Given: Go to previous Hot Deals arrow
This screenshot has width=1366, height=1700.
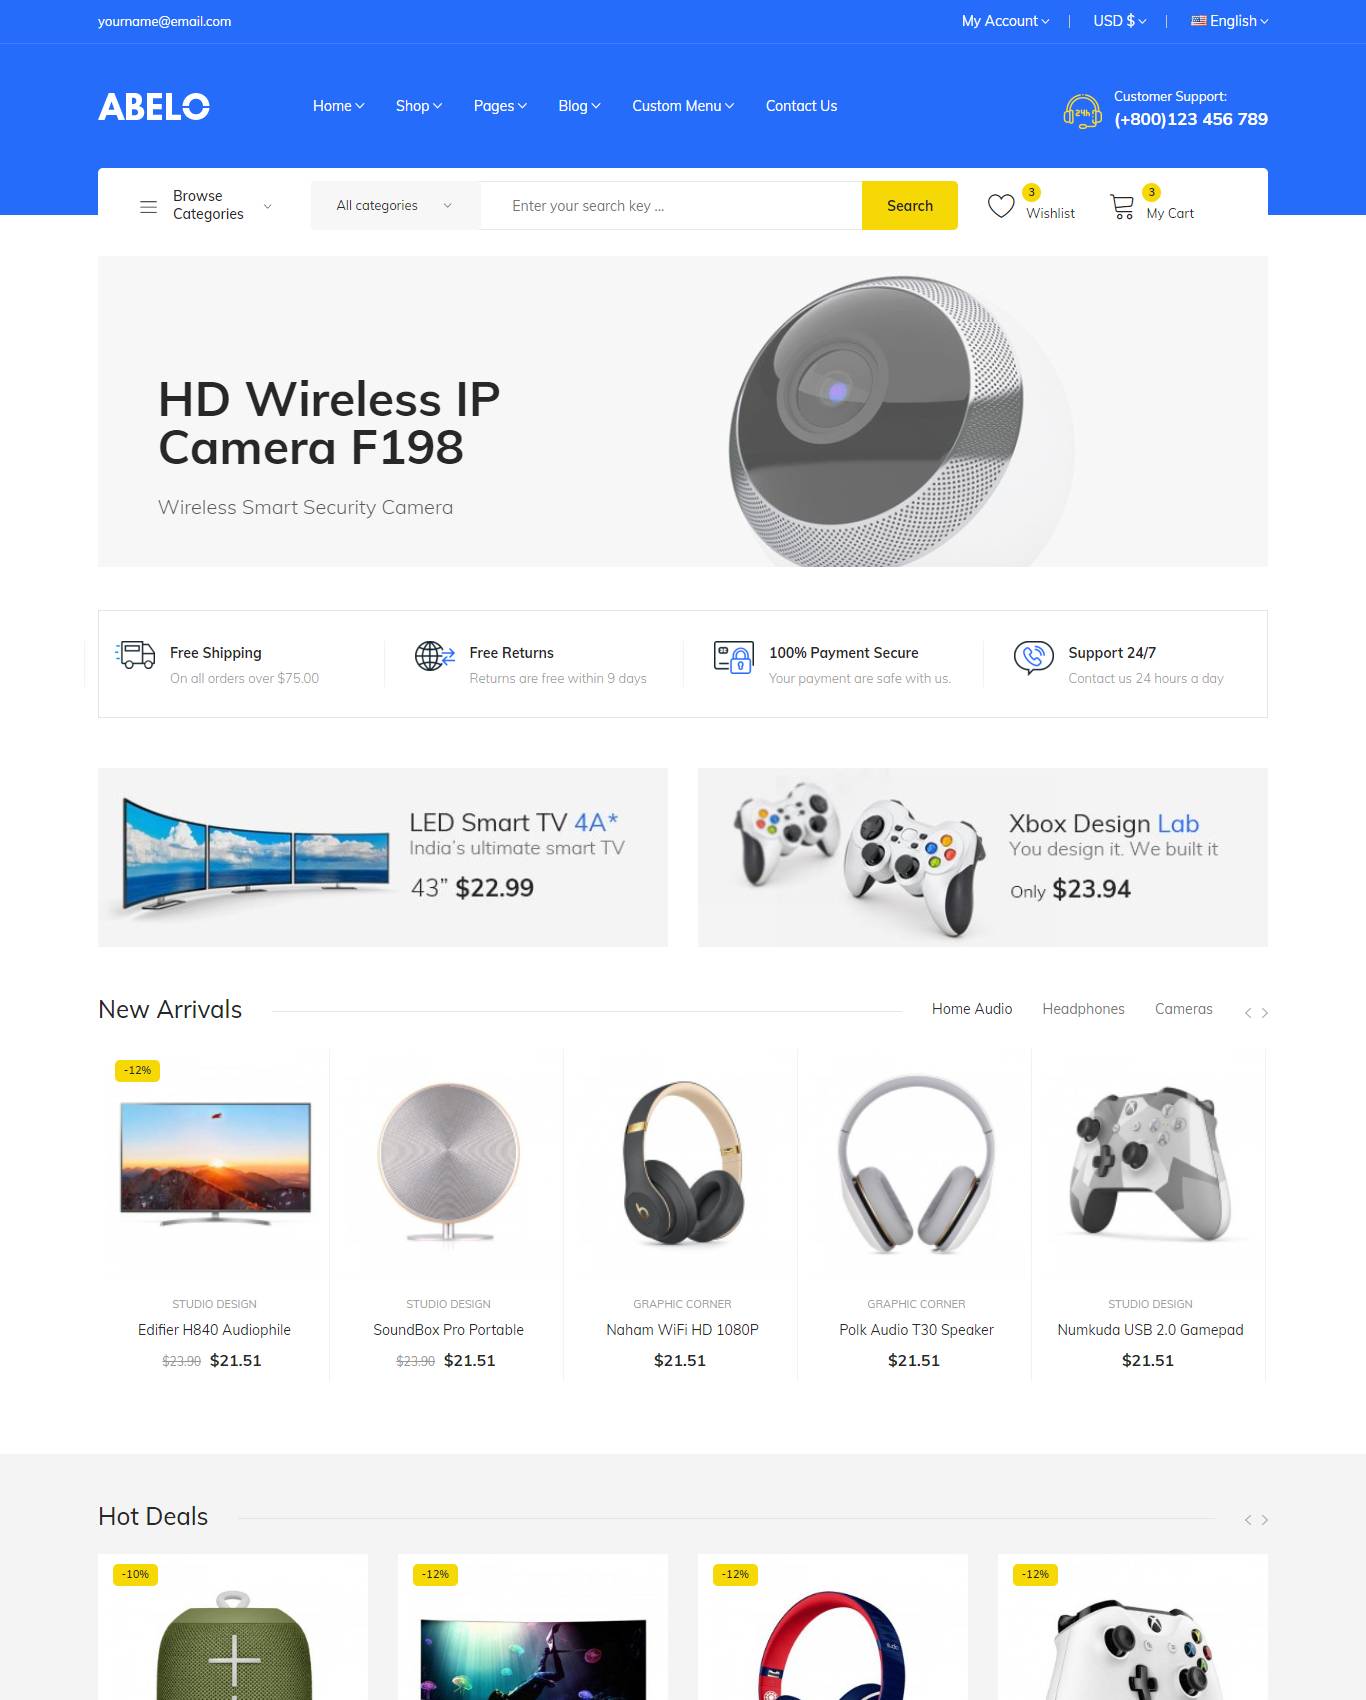Looking at the screenshot, I should coord(1248,1520).
